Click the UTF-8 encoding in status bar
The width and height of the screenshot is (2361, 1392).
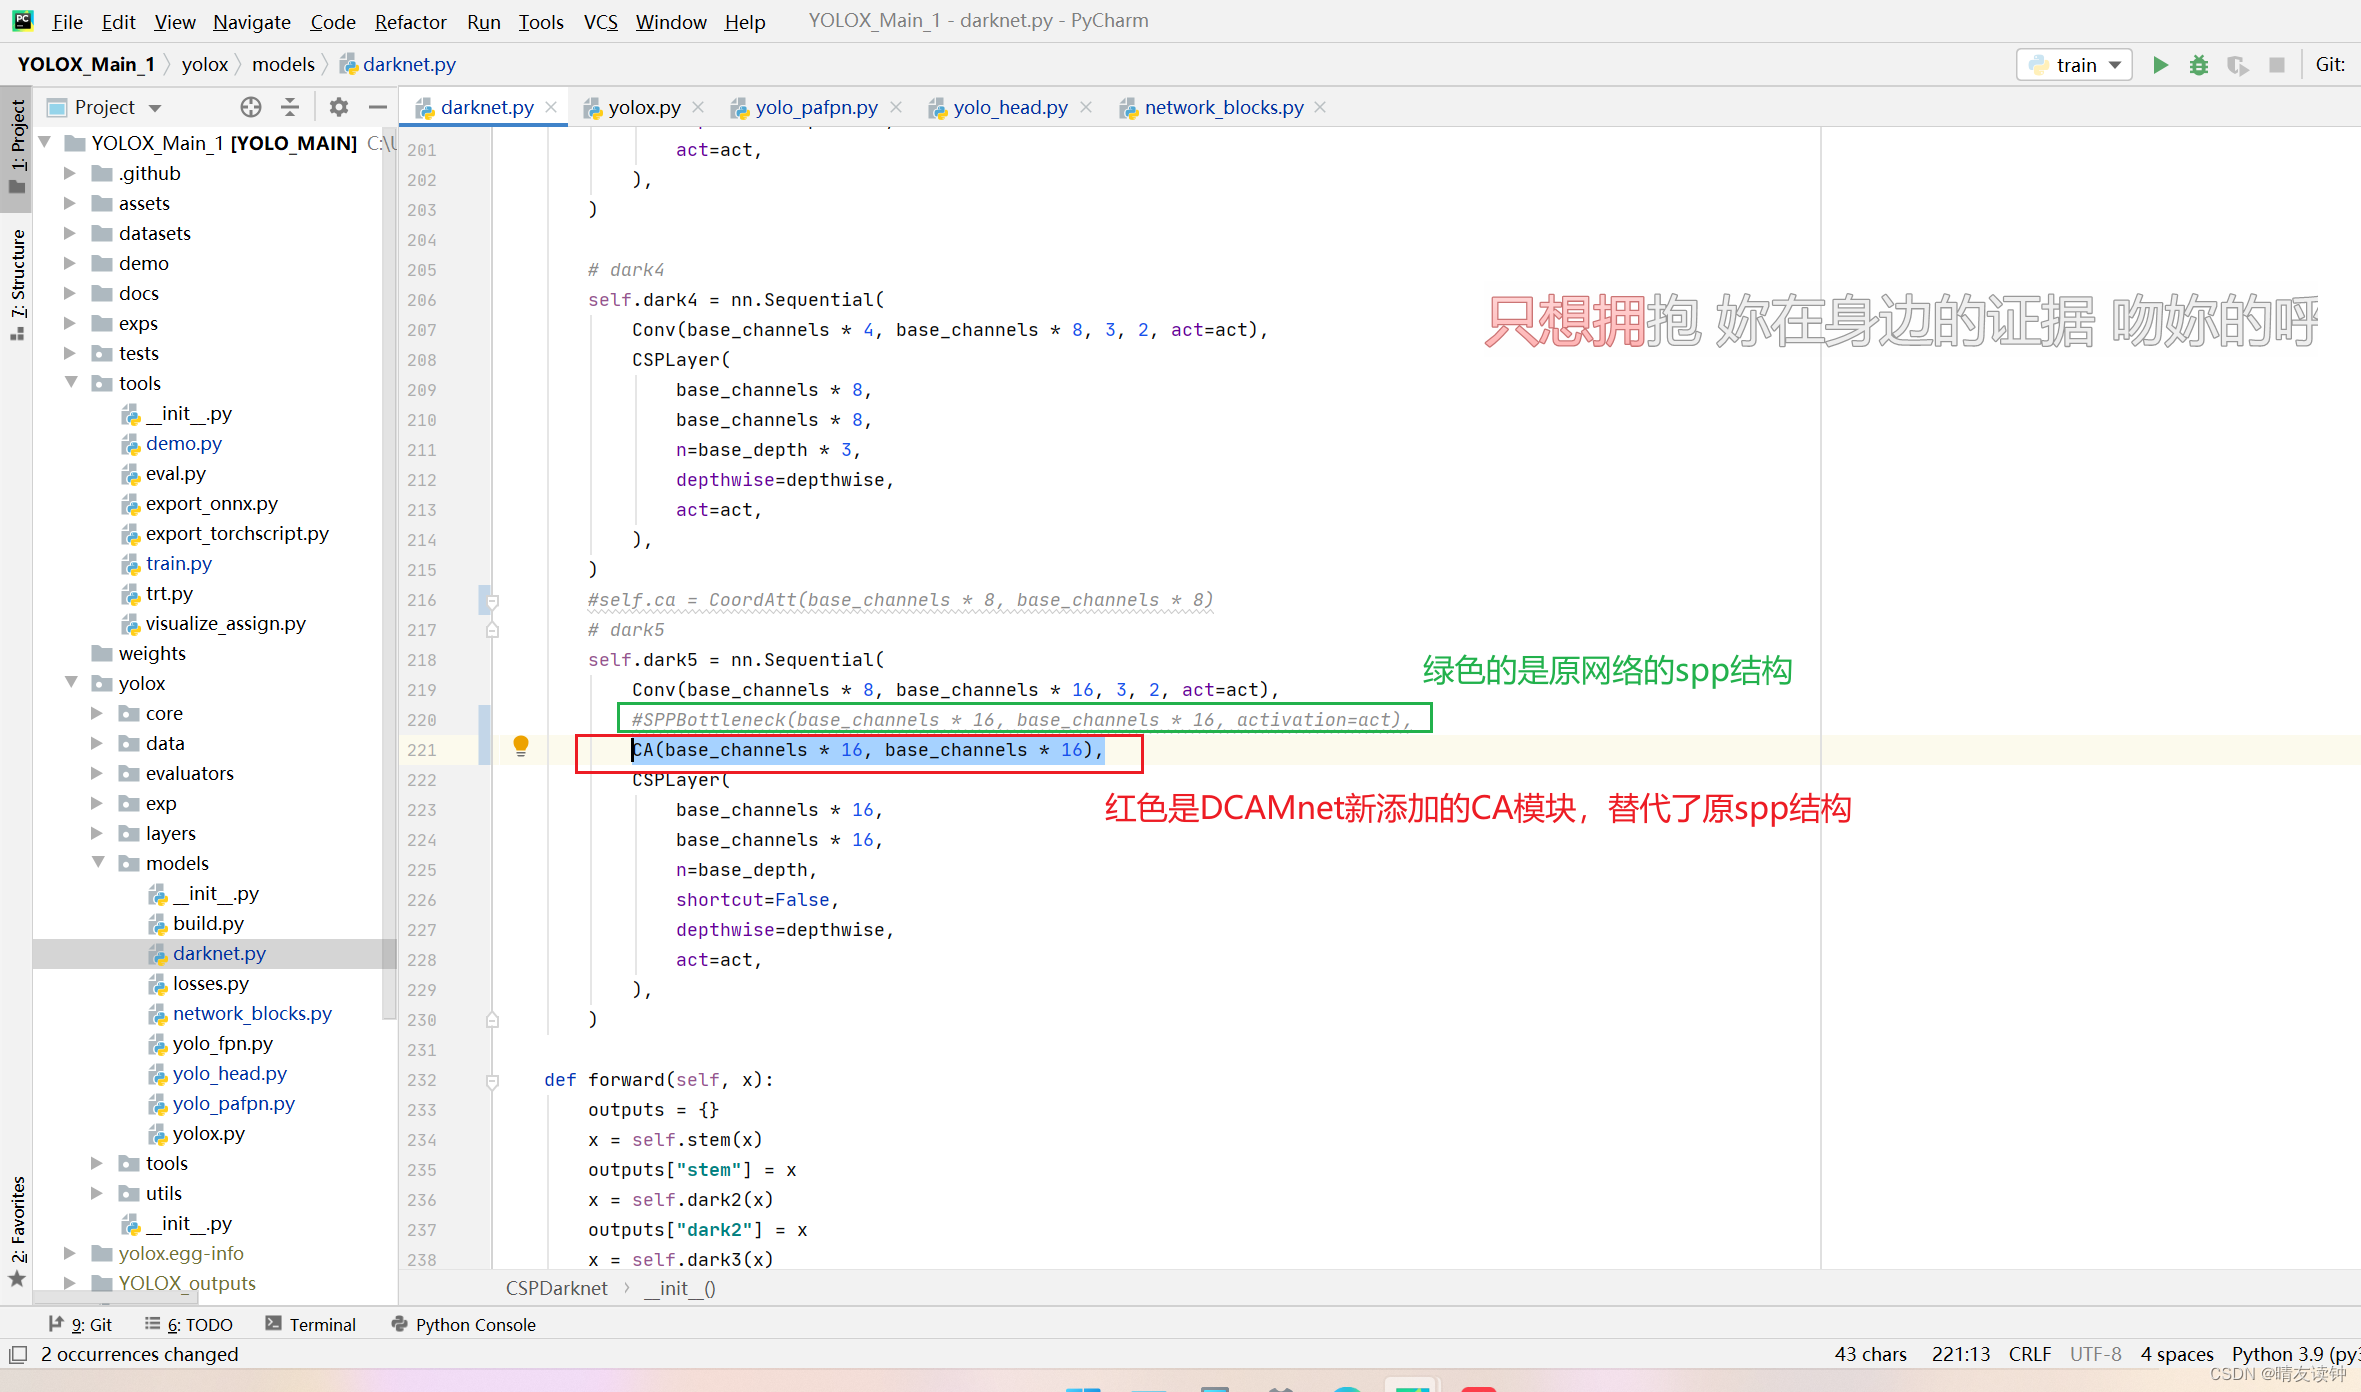[x=2095, y=1354]
